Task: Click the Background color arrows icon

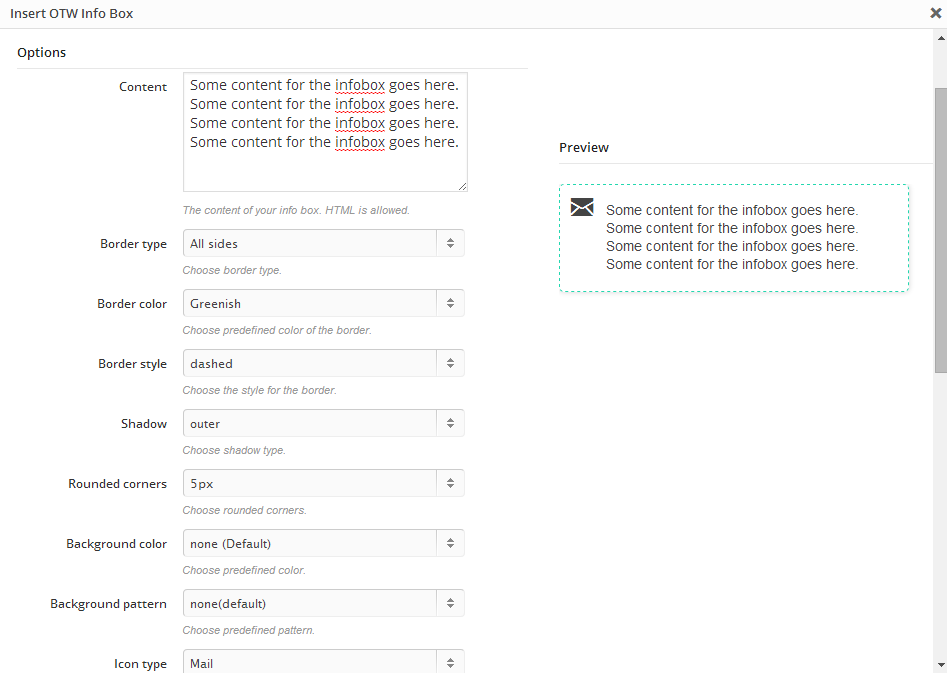Action: click(451, 543)
